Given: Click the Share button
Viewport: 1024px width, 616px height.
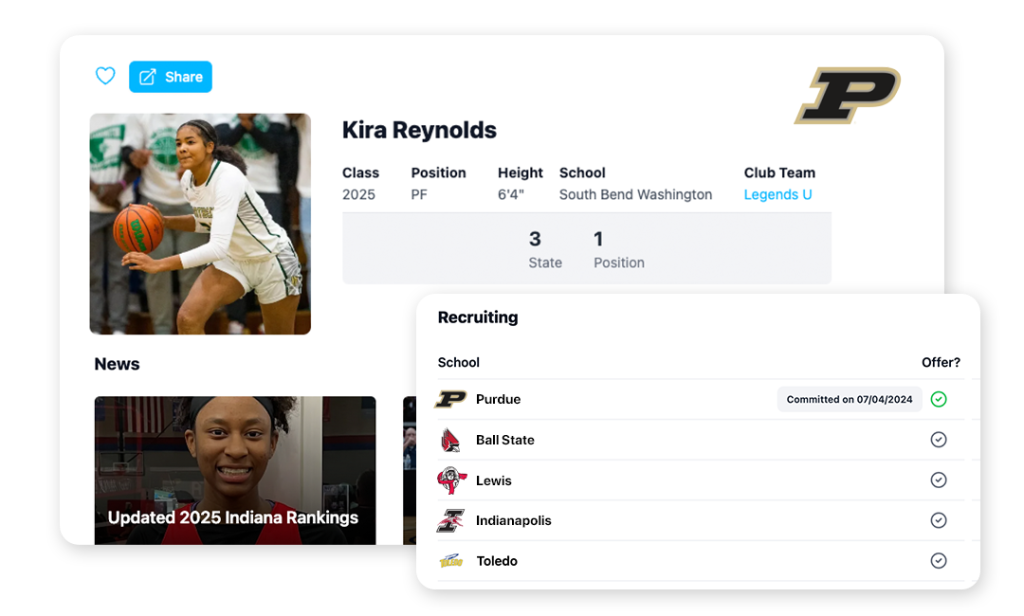Looking at the screenshot, I should pos(170,76).
